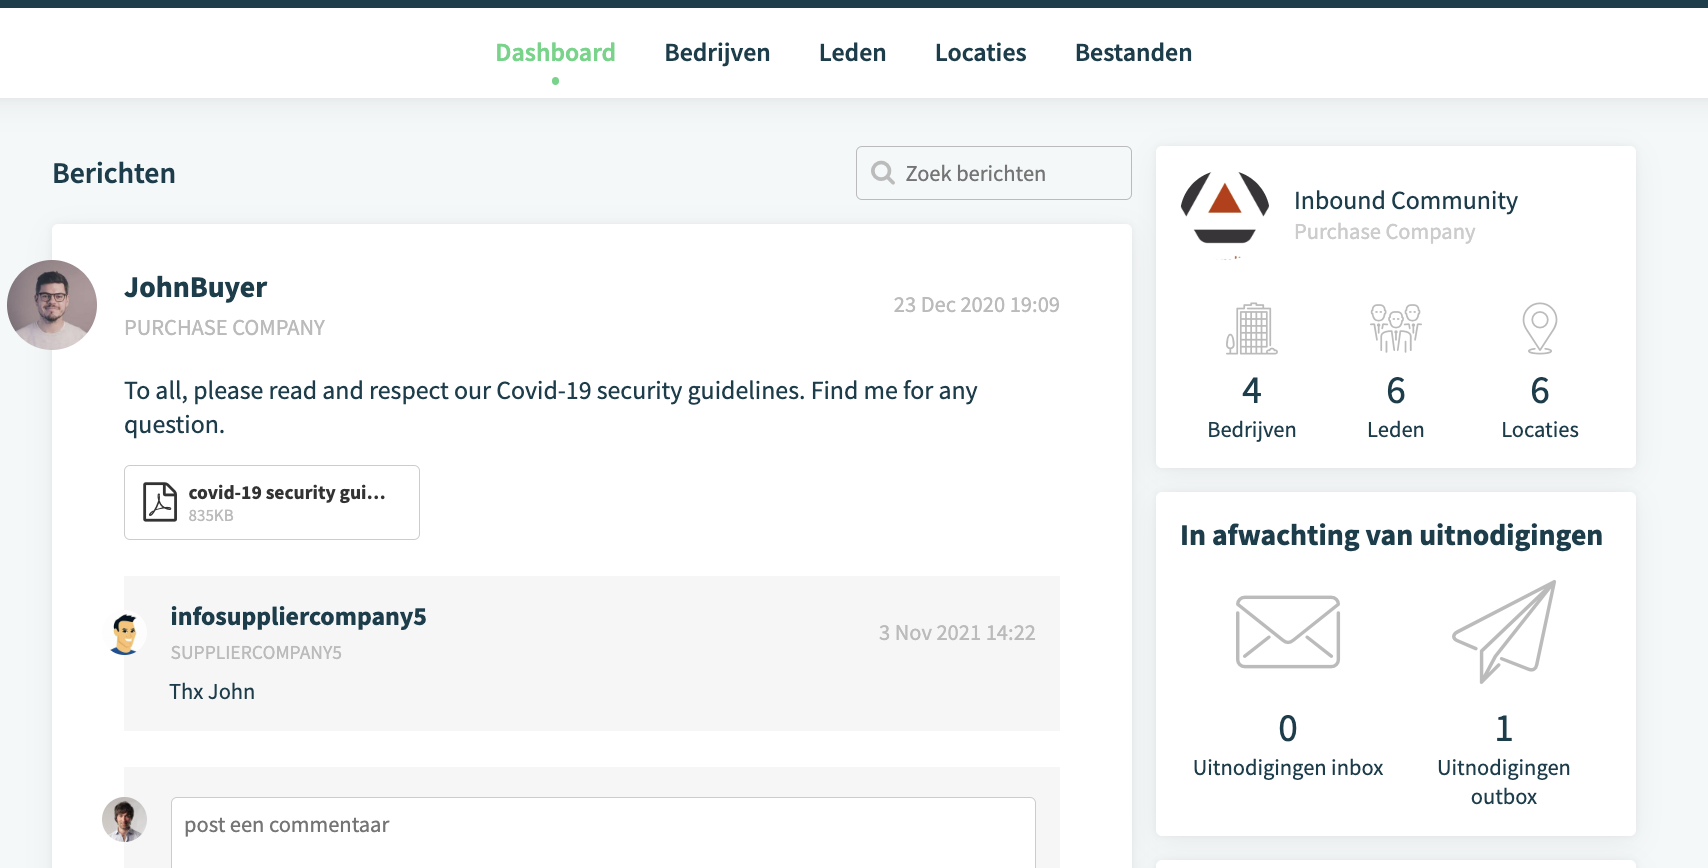Click the outbox paper plane icon
Image resolution: width=1708 pixels, height=868 pixels.
point(1504,632)
